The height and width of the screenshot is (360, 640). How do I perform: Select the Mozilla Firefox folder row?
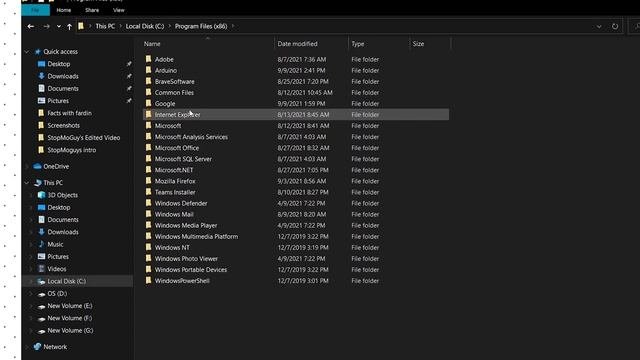pyautogui.click(x=296, y=181)
